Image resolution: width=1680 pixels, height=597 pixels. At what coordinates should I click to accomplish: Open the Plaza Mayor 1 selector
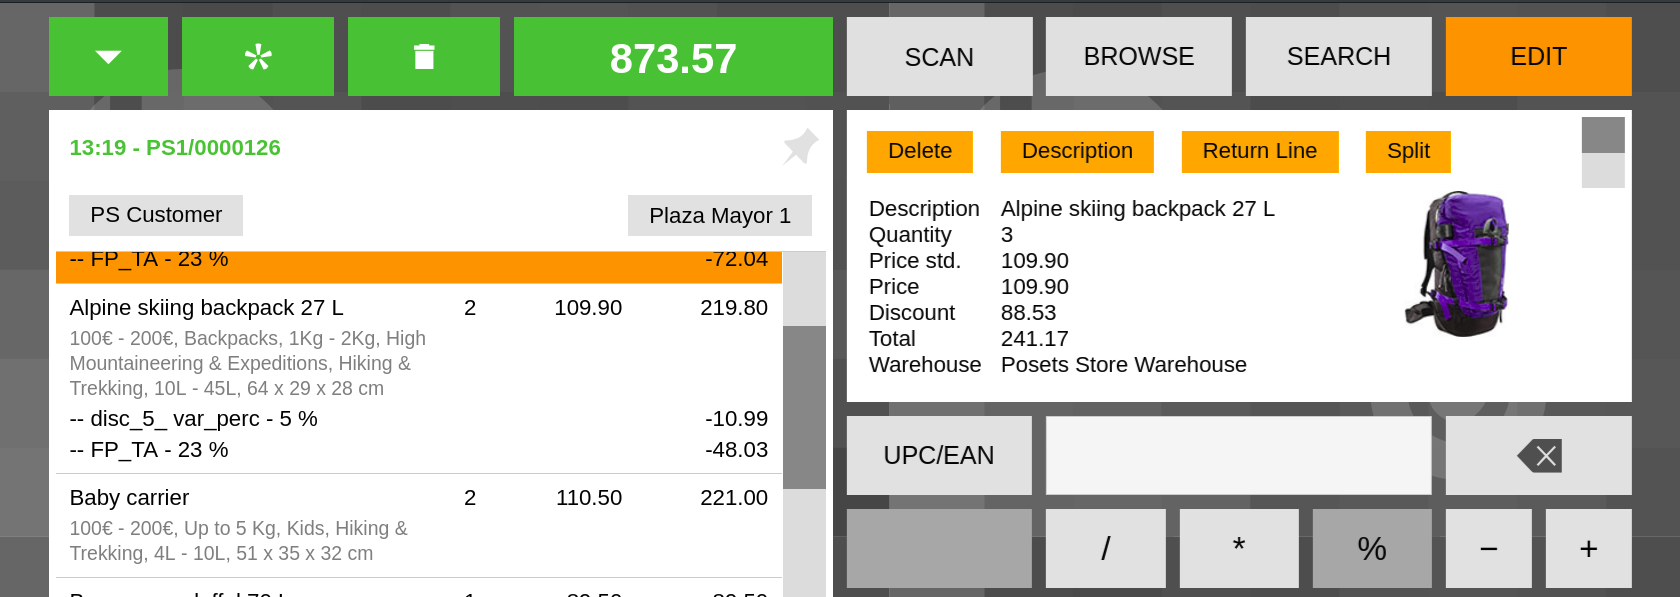click(x=719, y=216)
